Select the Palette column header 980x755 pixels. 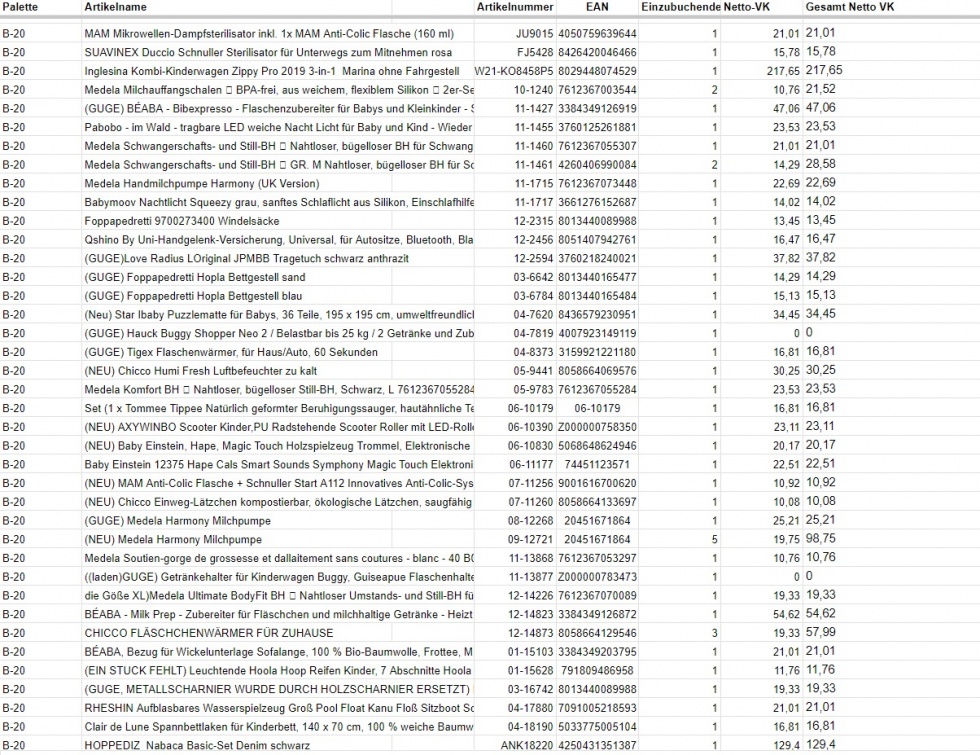click(20, 8)
